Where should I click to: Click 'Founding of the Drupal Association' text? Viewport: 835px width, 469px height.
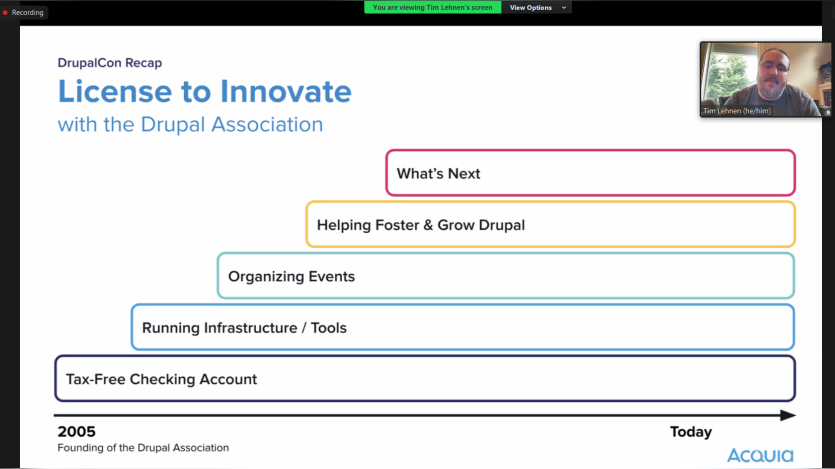[x=143, y=448]
